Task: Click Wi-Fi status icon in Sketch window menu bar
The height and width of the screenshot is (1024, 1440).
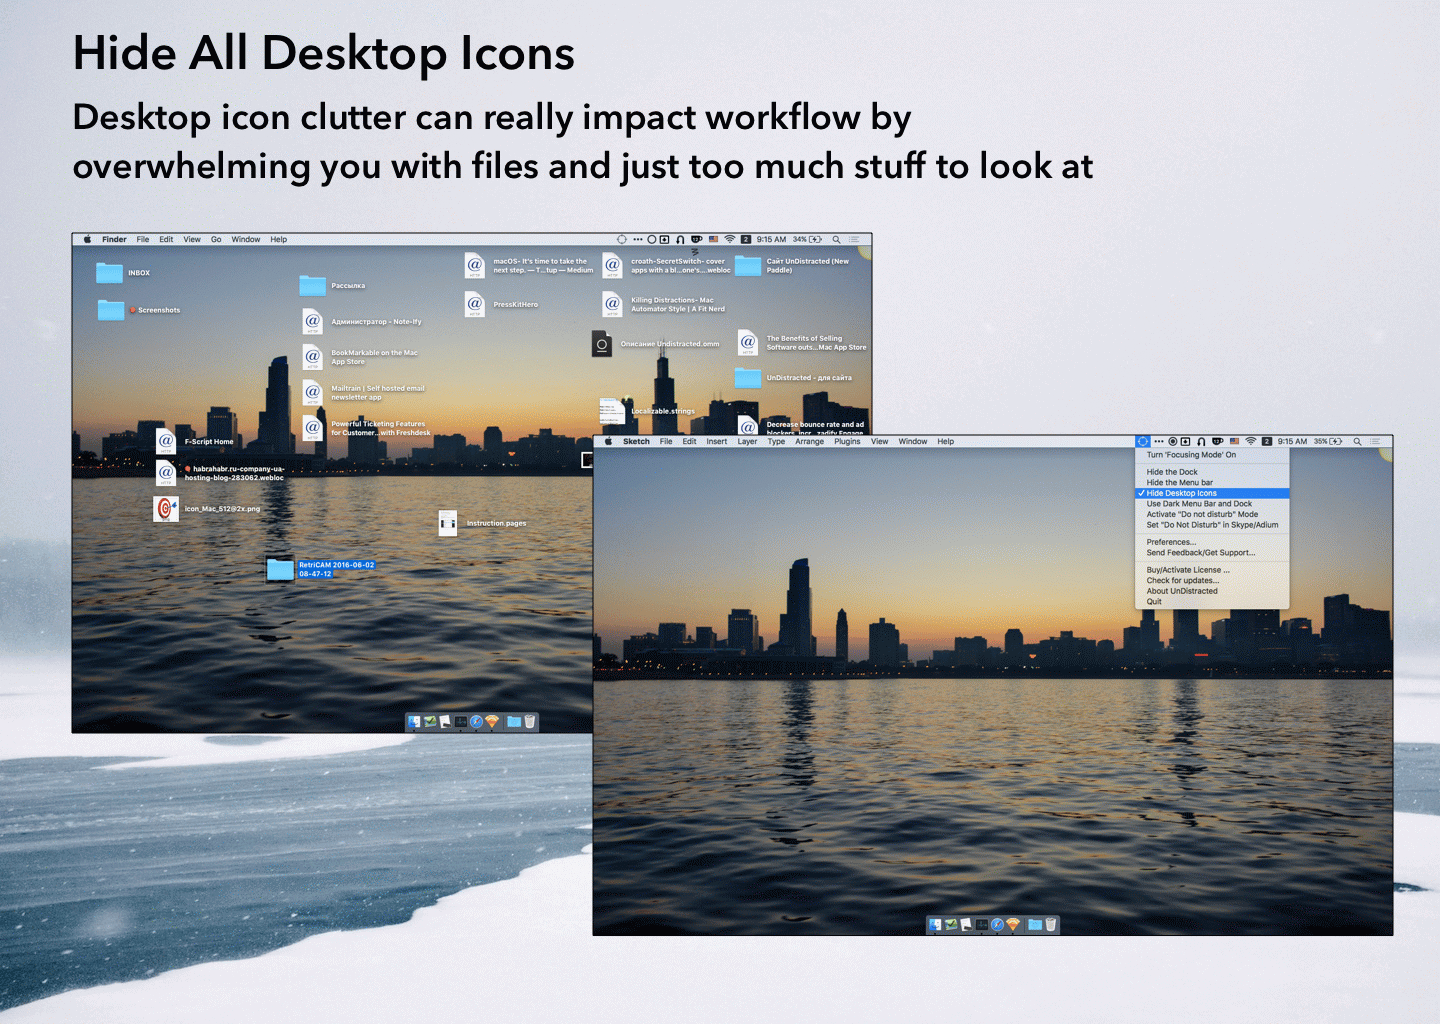Action: click(x=1250, y=441)
